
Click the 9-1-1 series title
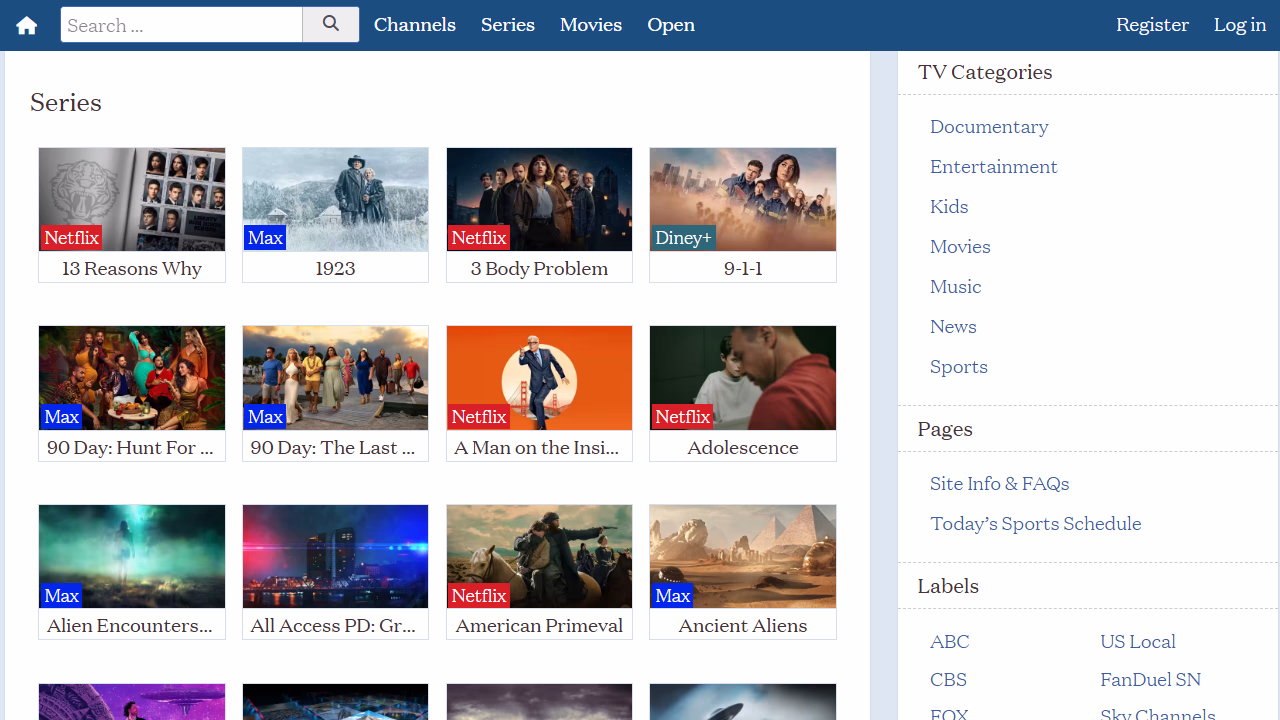pos(743,268)
